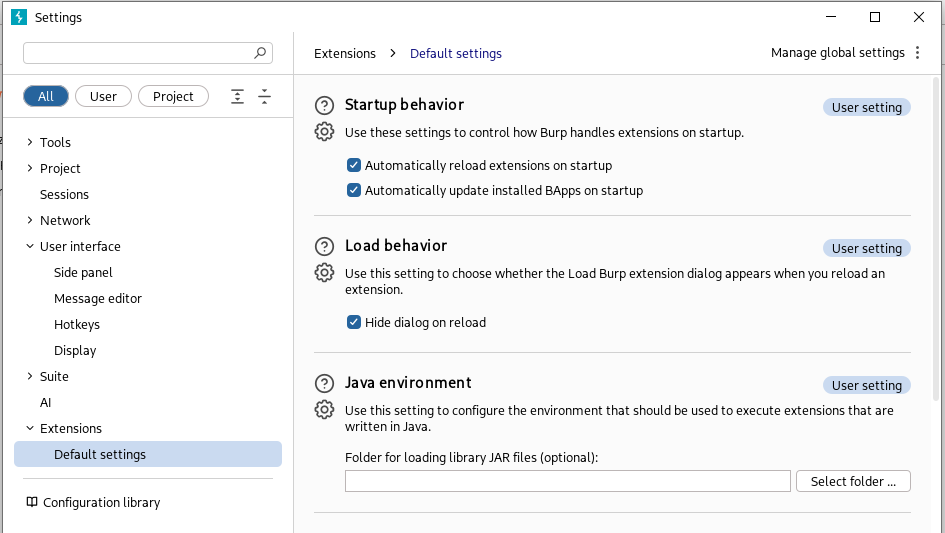Click the help icon beside Startup behavior
This screenshot has width=945, height=533.
[324, 105]
